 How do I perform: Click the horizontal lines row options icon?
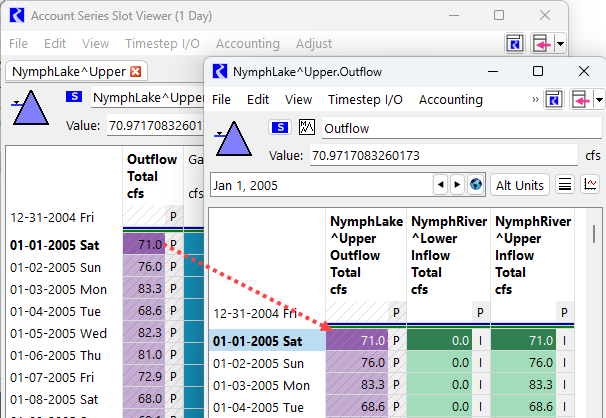pyautogui.click(x=565, y=185)
